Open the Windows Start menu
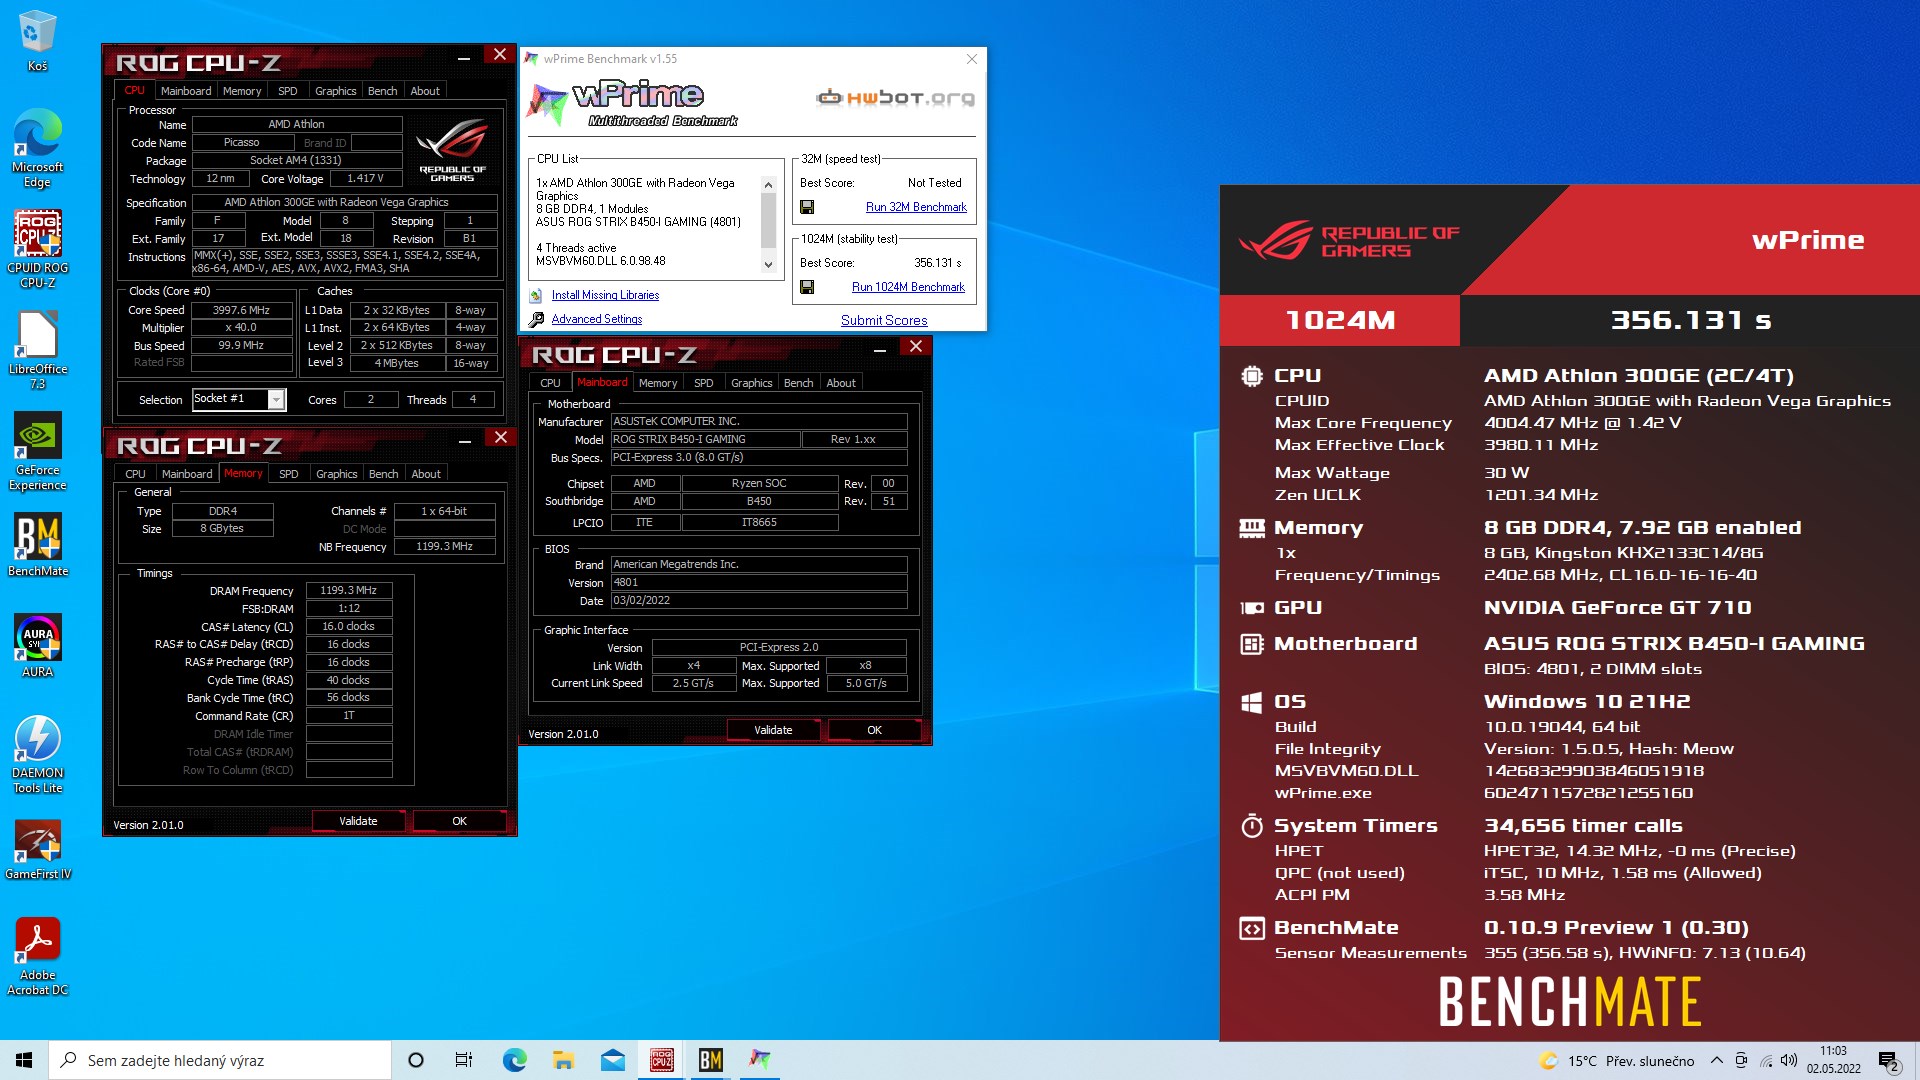1920x1080 pixels. coord(24,1060)
